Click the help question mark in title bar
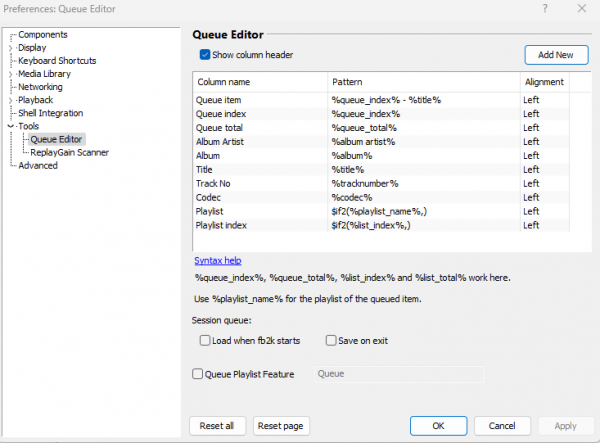Screen dimensions: 600x443 click(545, 9)
